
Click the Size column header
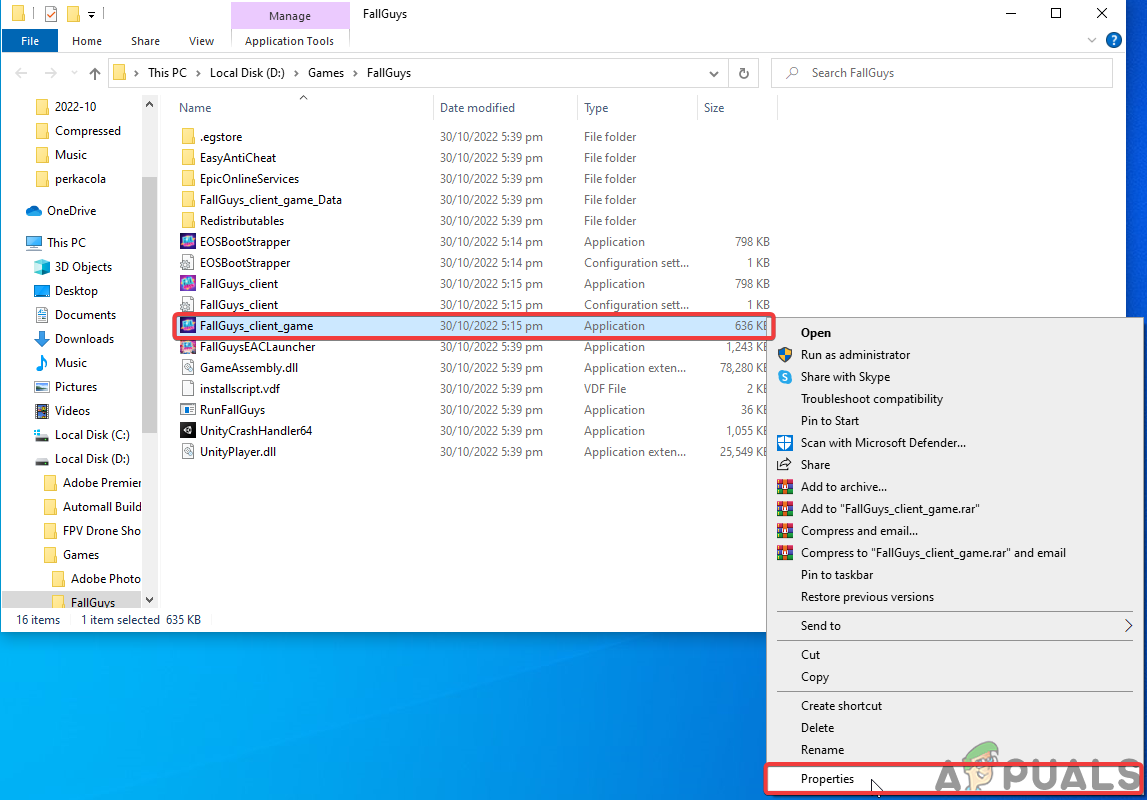[x=714, y=108]
